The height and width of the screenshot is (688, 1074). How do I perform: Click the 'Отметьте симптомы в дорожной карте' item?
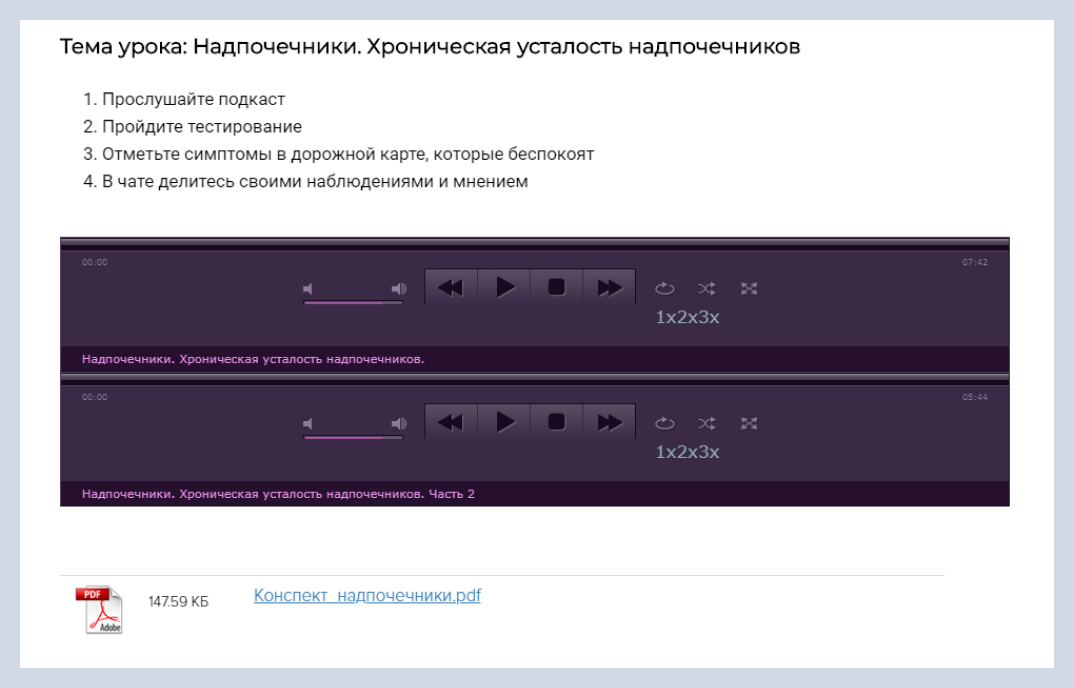click(348, 154)
